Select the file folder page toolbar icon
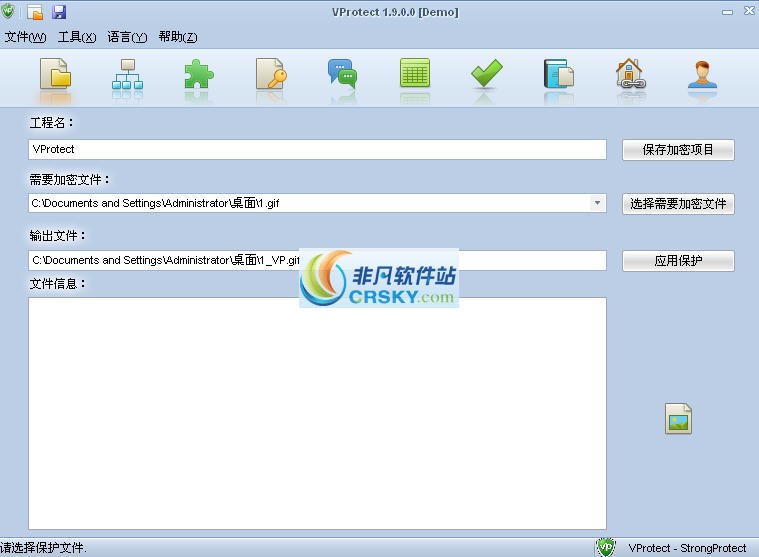 (x=55, y=74)
